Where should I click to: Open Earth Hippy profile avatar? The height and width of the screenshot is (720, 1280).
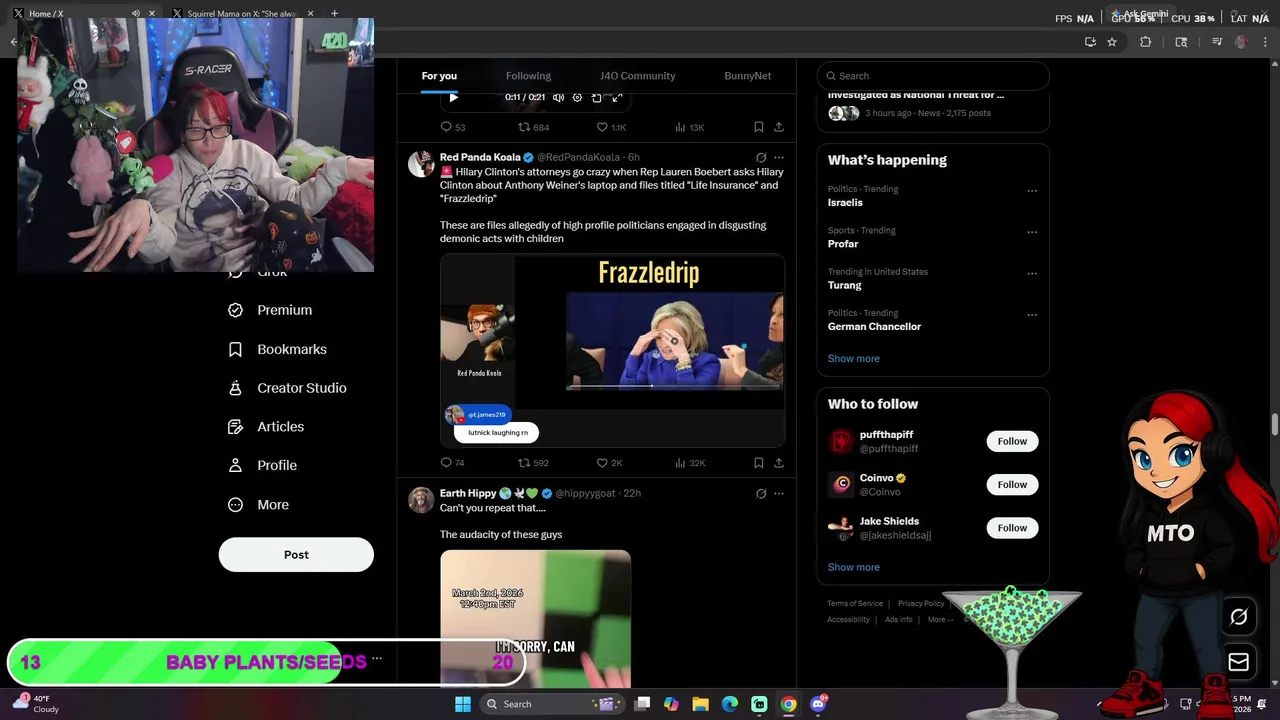click(x=421, y=500)
